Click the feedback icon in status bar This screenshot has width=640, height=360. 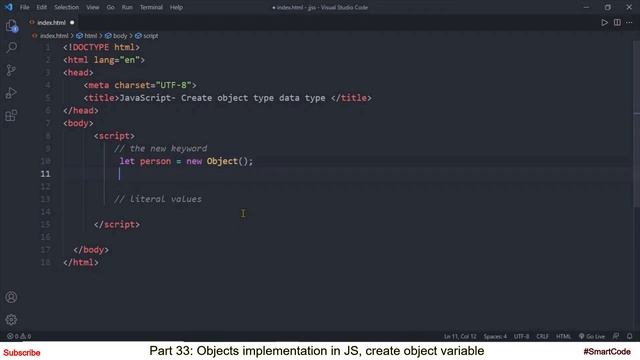[x=616, y=336]
